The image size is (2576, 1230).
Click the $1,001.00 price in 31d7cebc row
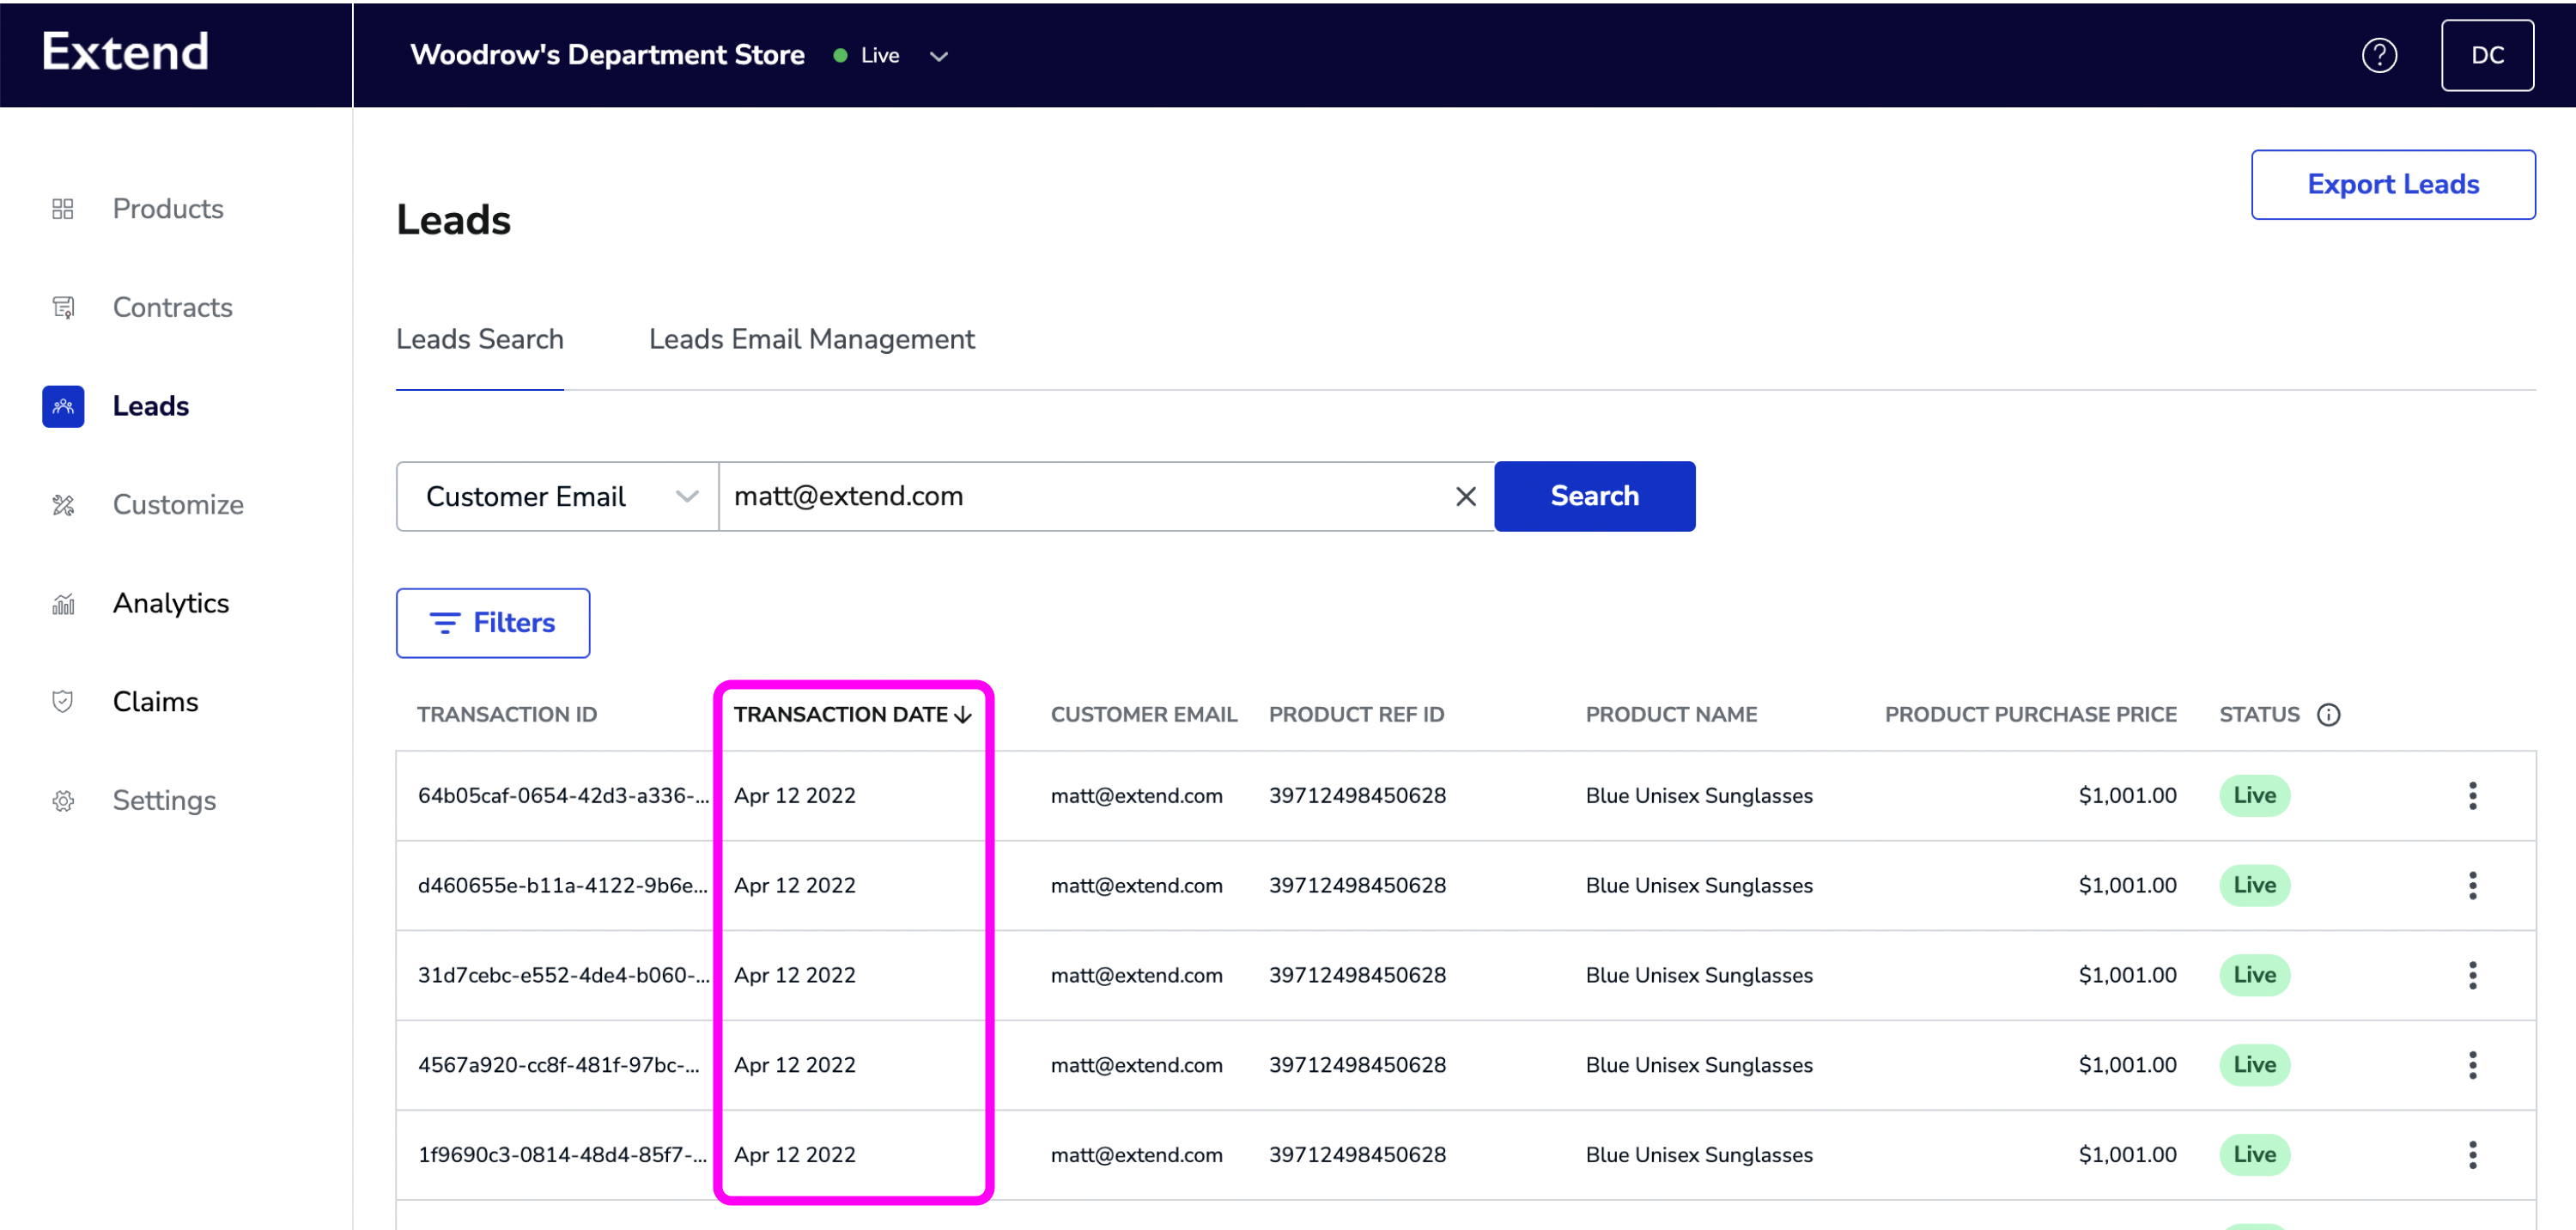point(2127,975)
